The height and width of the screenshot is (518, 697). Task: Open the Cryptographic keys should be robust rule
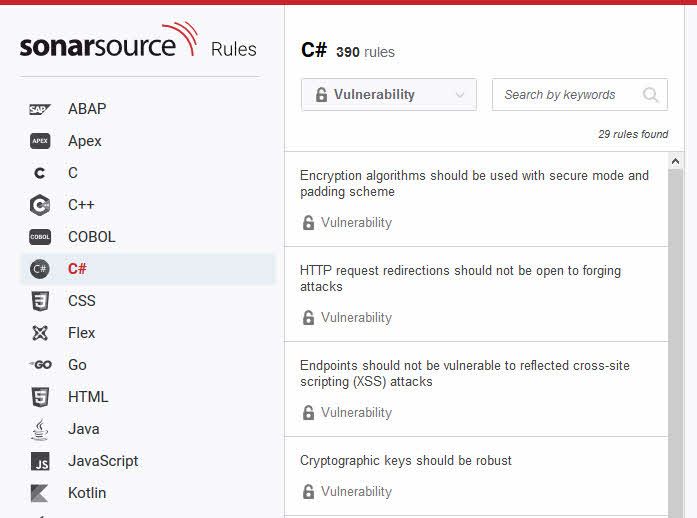click(x=476, y=476)
